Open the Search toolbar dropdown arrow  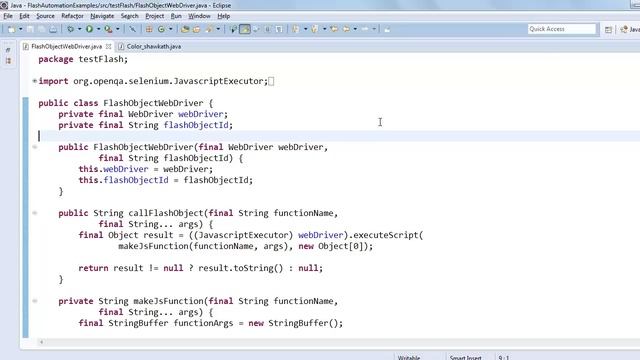pyautogui.click(x=218, y=29)
